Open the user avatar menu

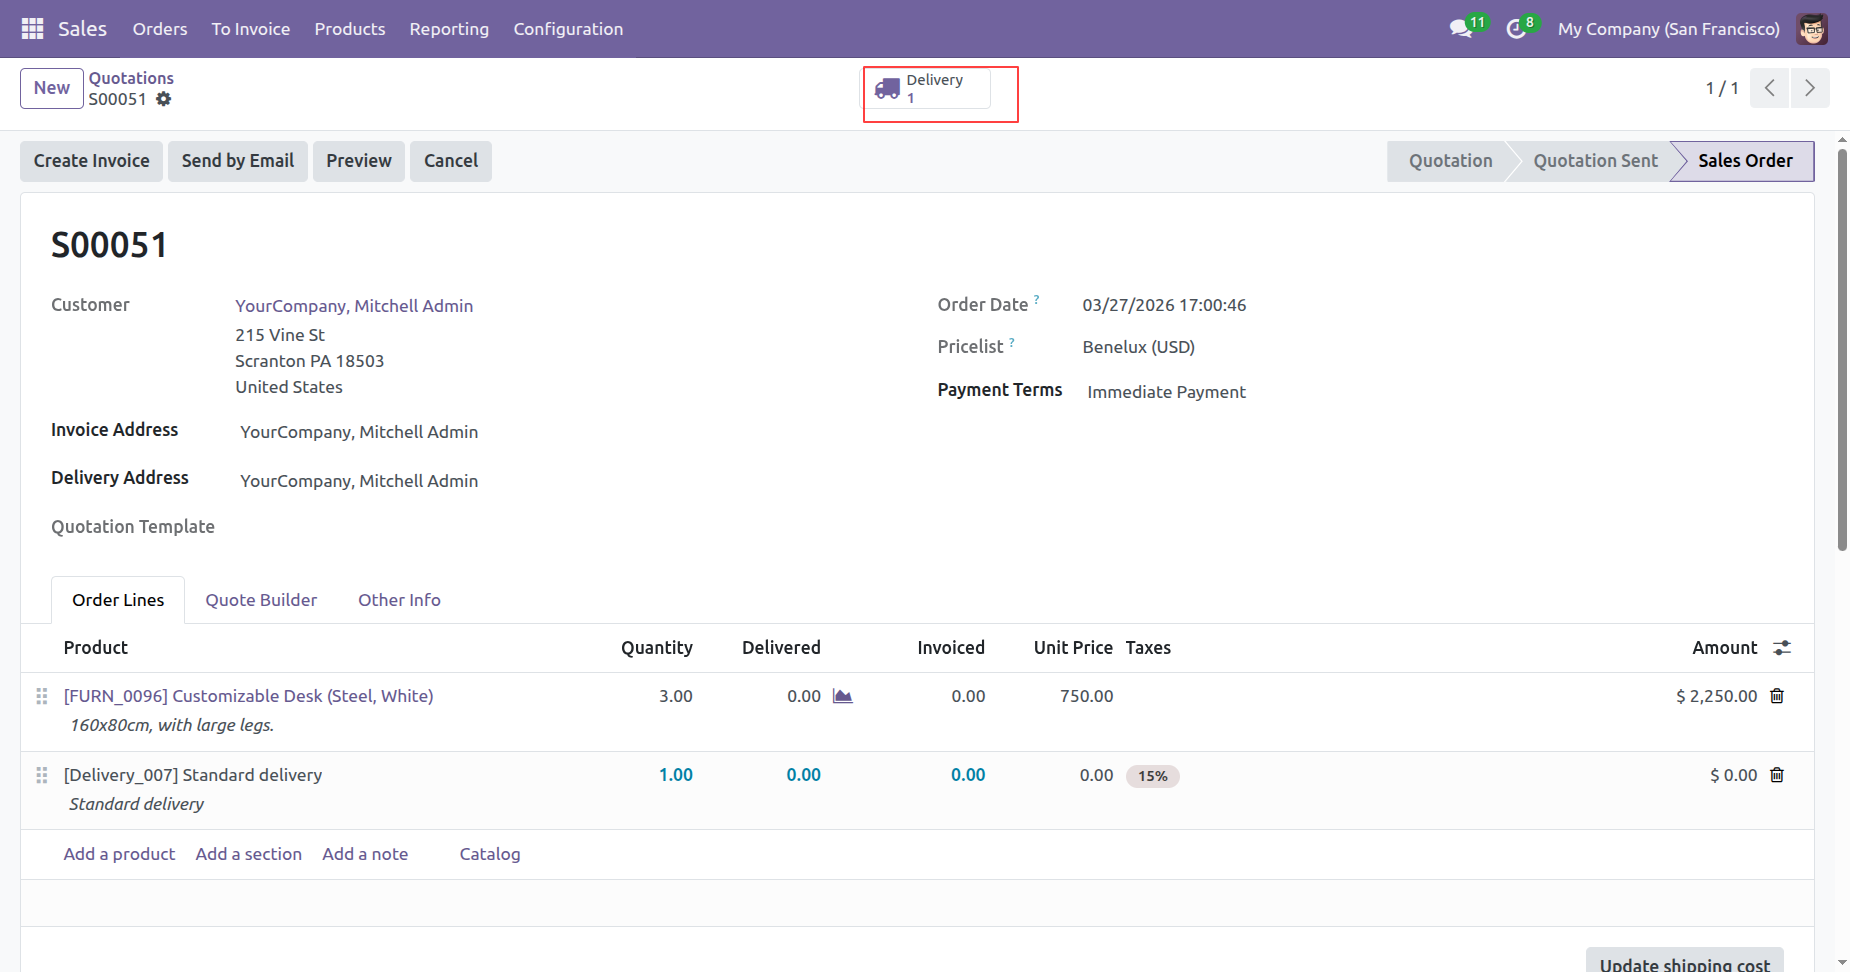tap(1812, 29)
